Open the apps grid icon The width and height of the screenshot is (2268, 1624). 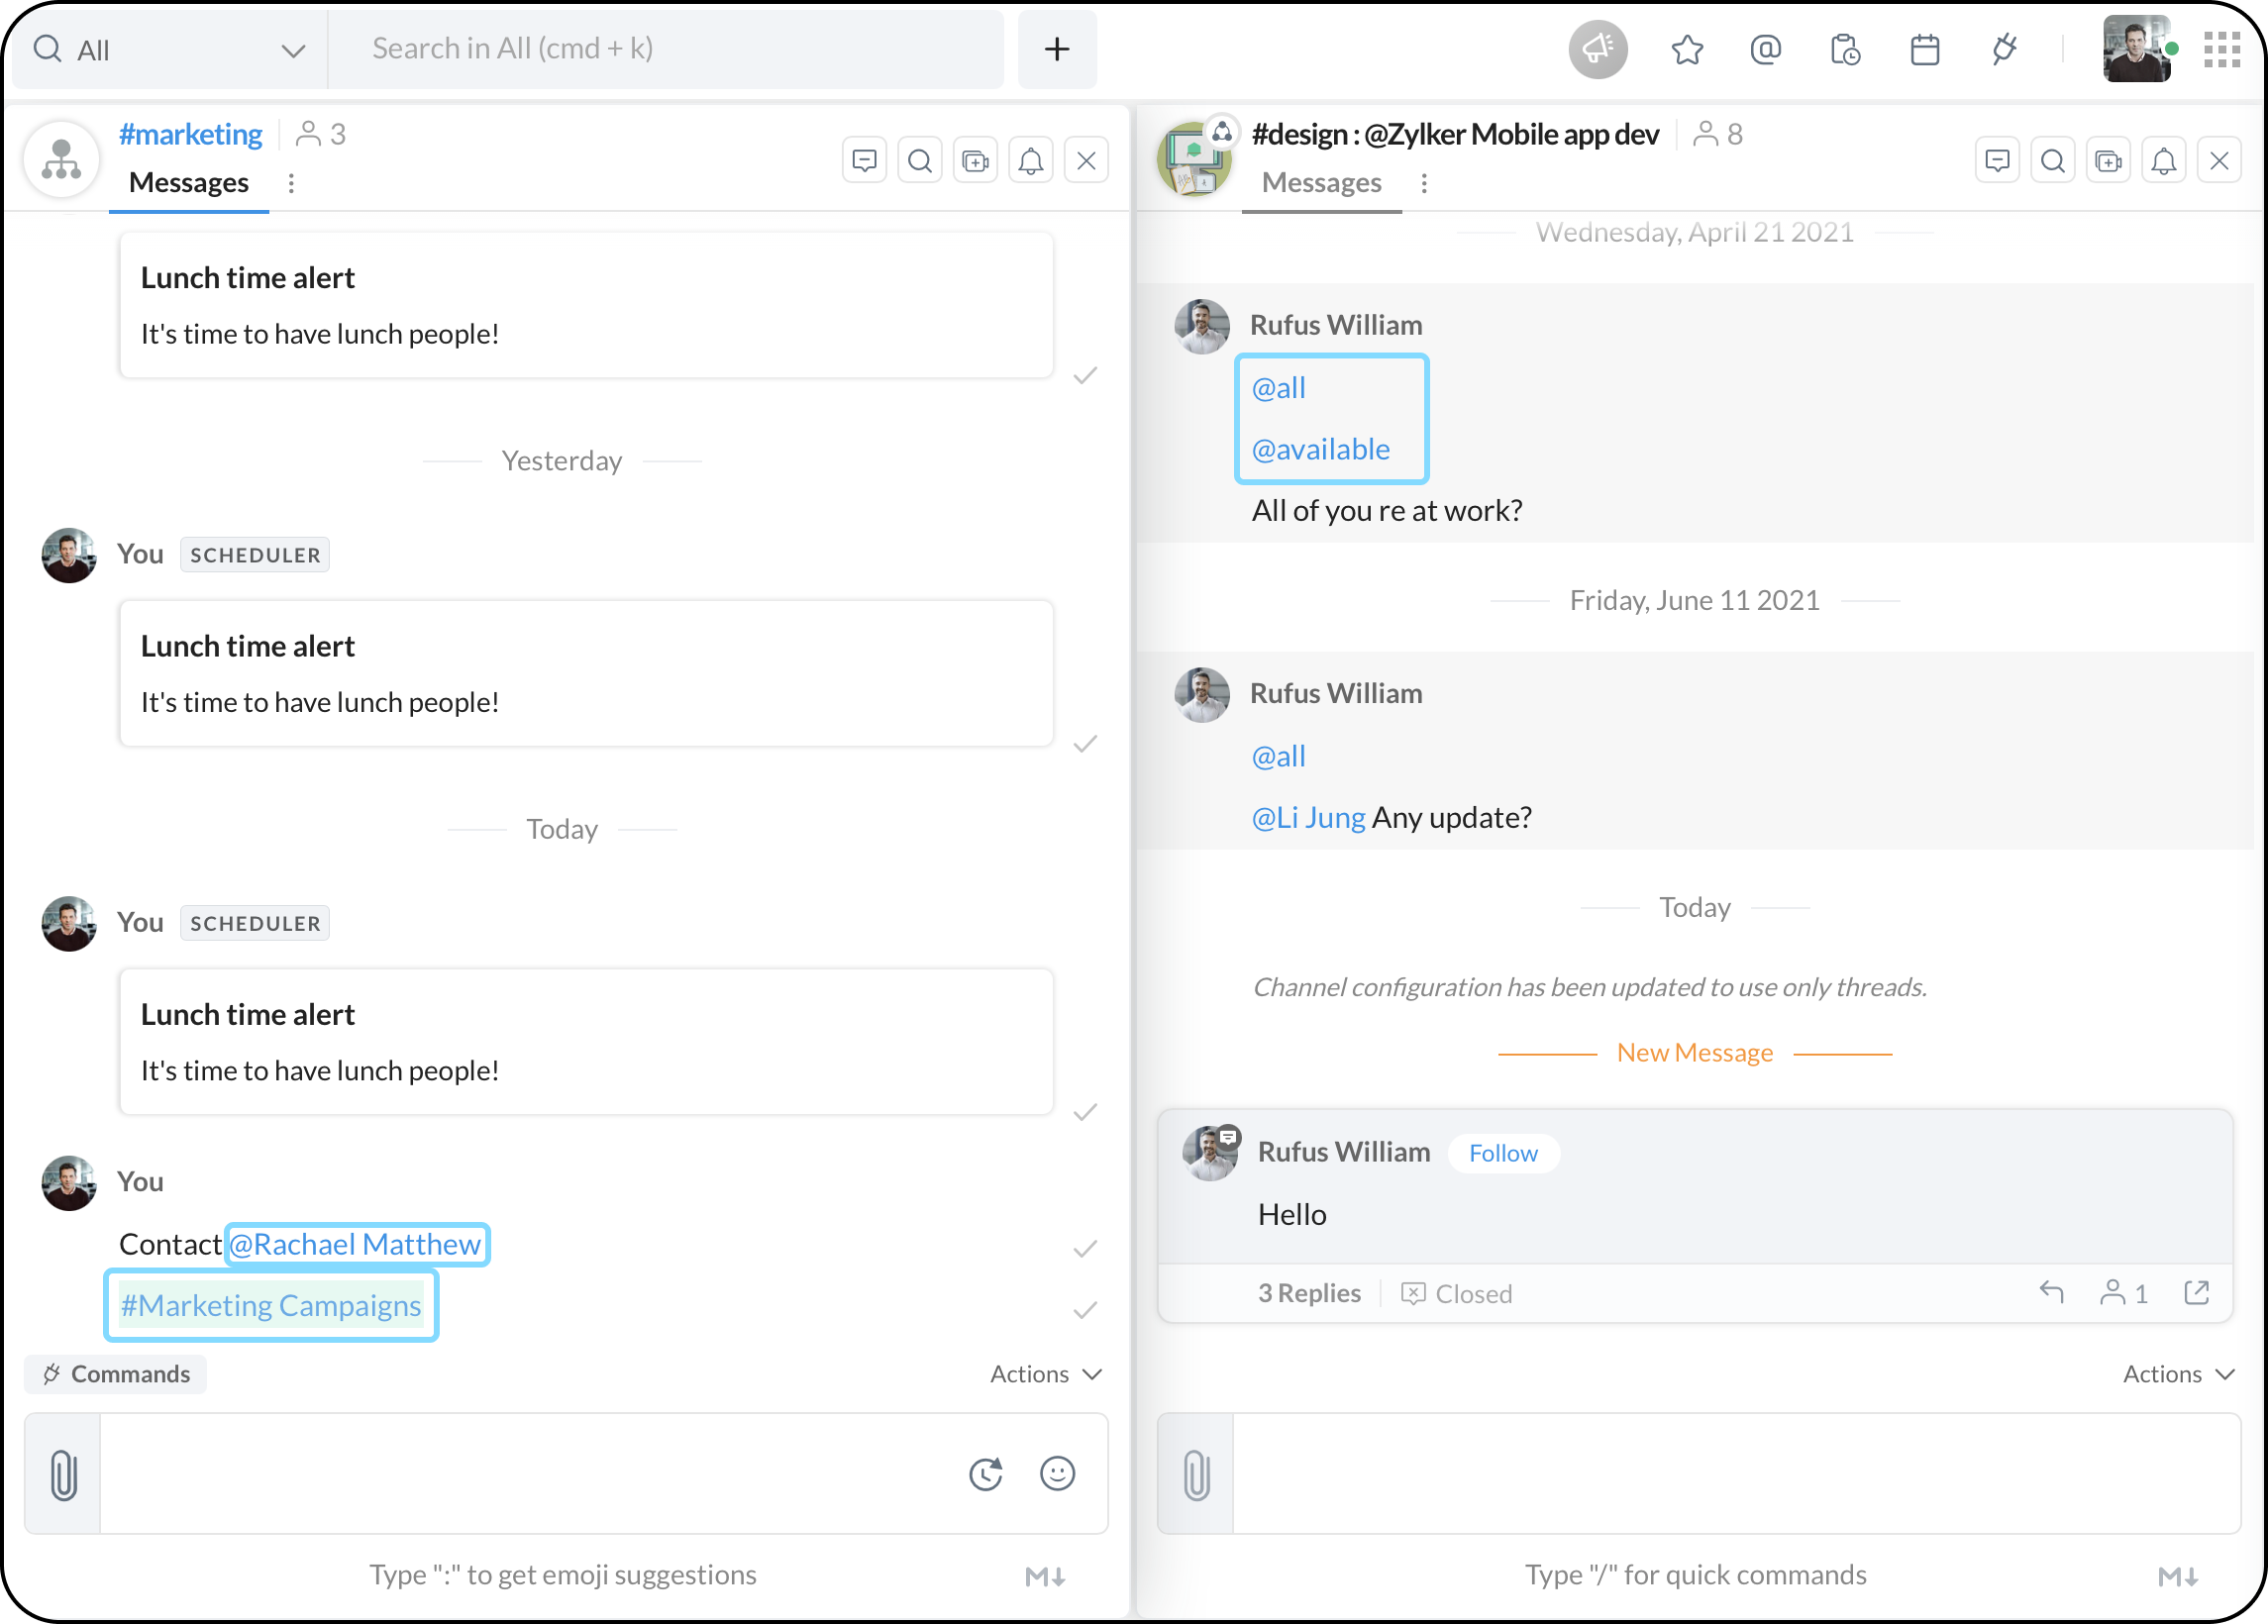(2221, 49)
